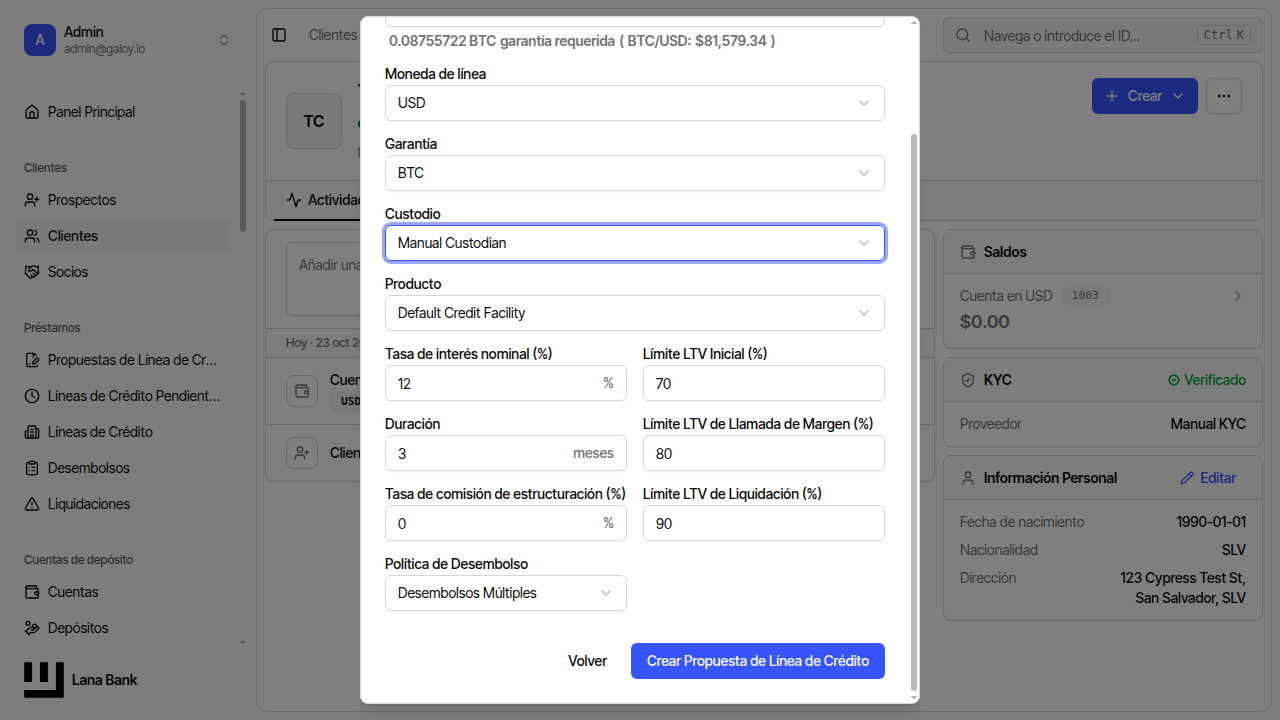1280x720 pixels.
Task: Open the Producto Default Credit Facility dropdown
Action: [635, 313]
